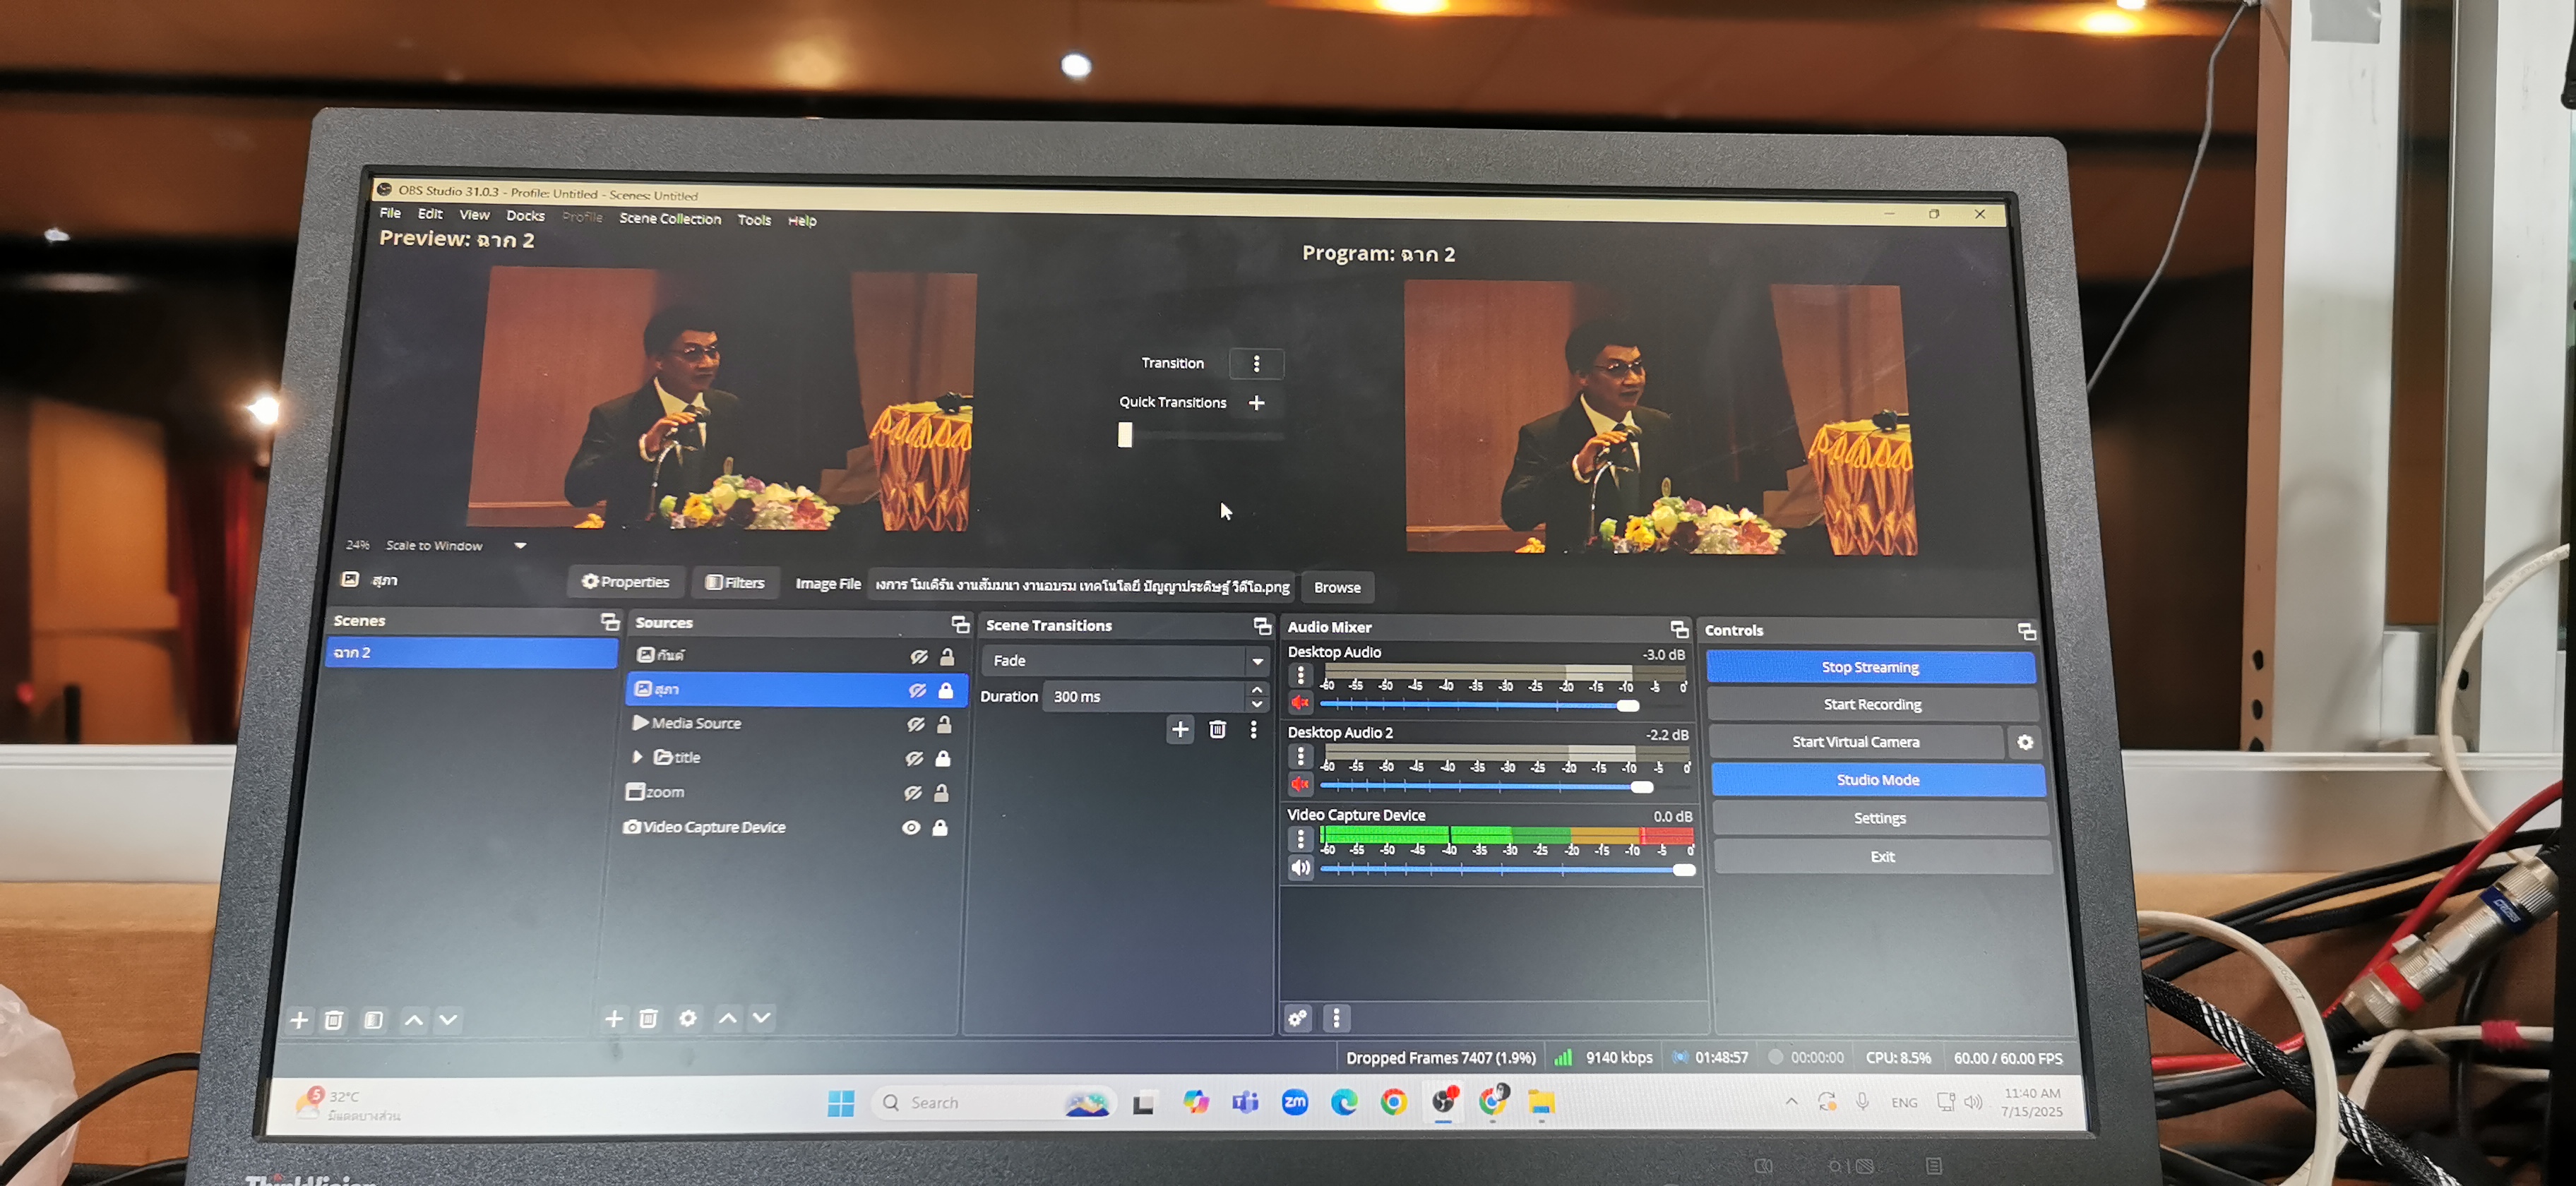Open source properties gear icon
This screenshot has height=1186, width=2576.
point(688,1018)
